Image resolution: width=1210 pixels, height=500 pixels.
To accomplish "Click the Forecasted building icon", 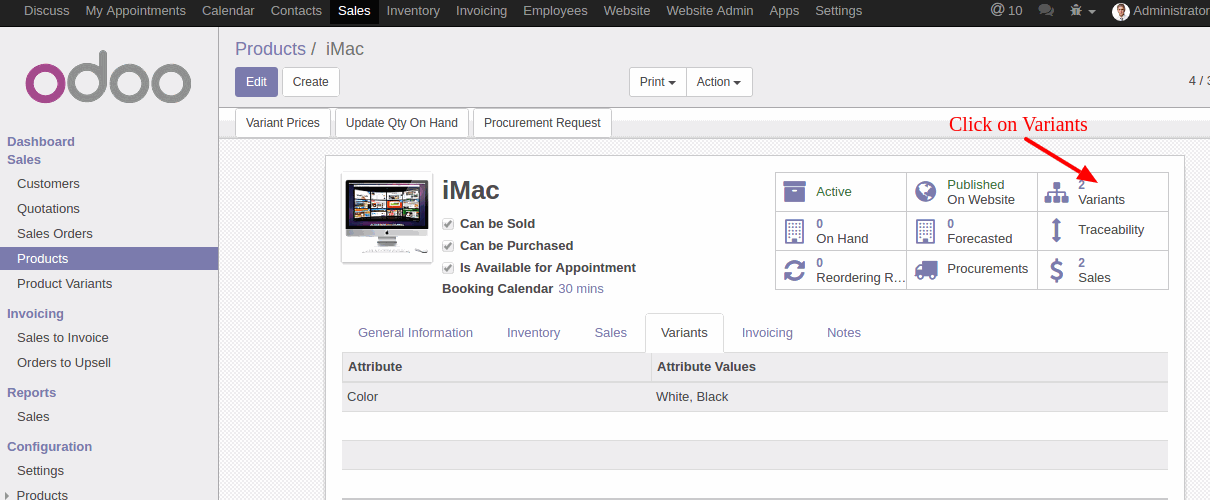I will coord(926,231).
